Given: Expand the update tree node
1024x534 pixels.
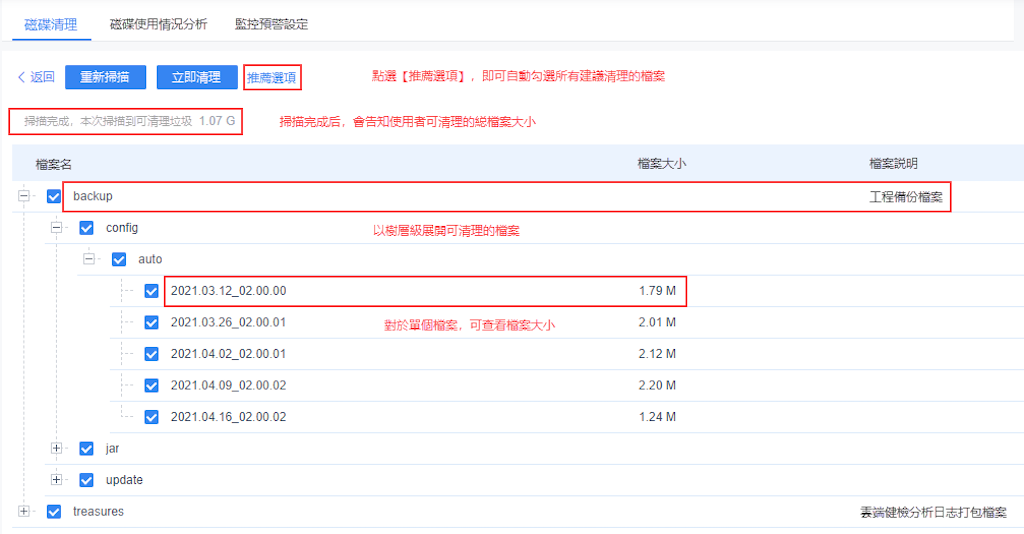Looking at the screenshot, I should tap(56, 479).
